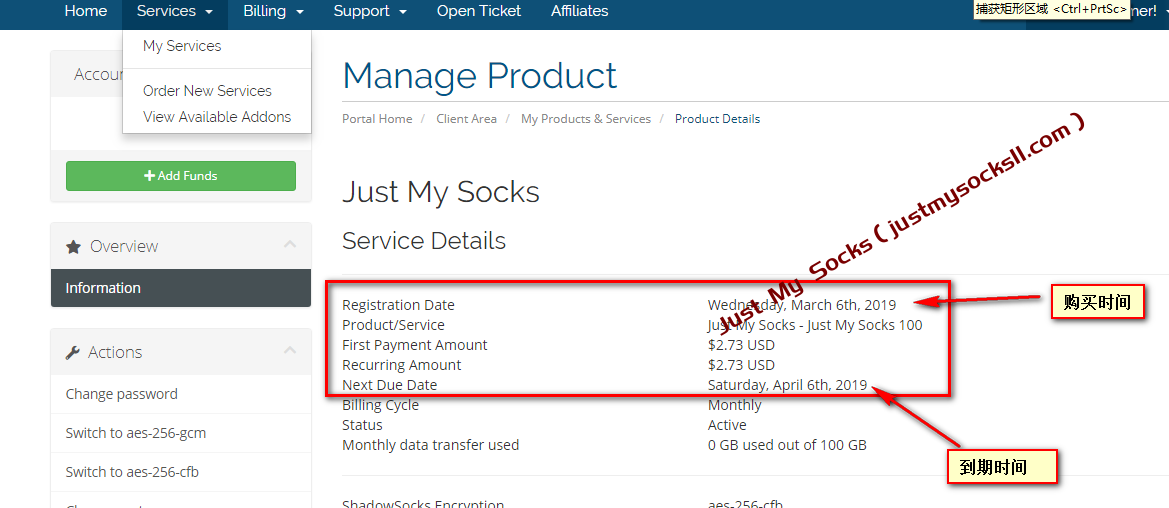The height and width of the screenshot is (508, 1169).
Task: Go to Home in navigation bar
Action: 85,11
